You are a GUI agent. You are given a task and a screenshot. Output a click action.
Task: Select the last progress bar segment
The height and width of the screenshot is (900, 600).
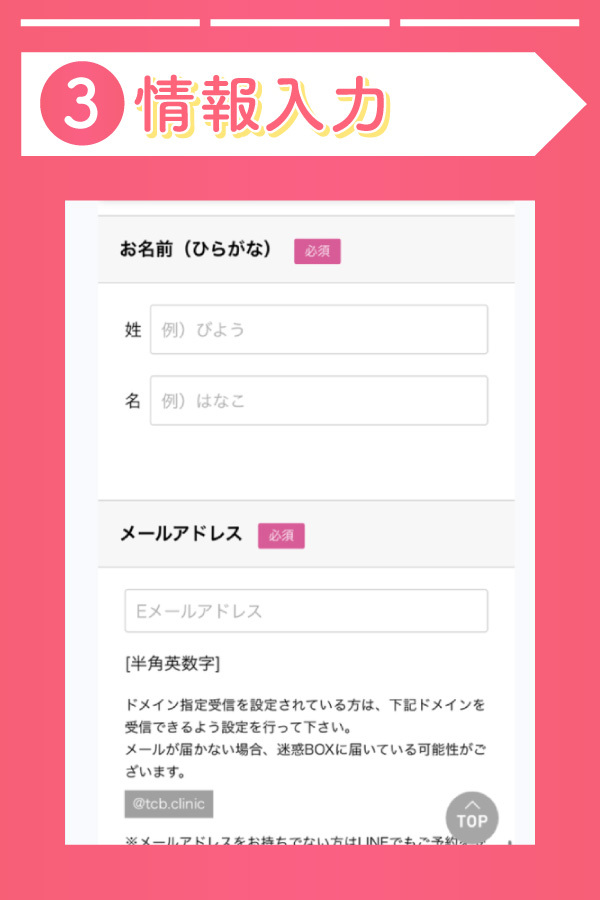pos(489,22)
